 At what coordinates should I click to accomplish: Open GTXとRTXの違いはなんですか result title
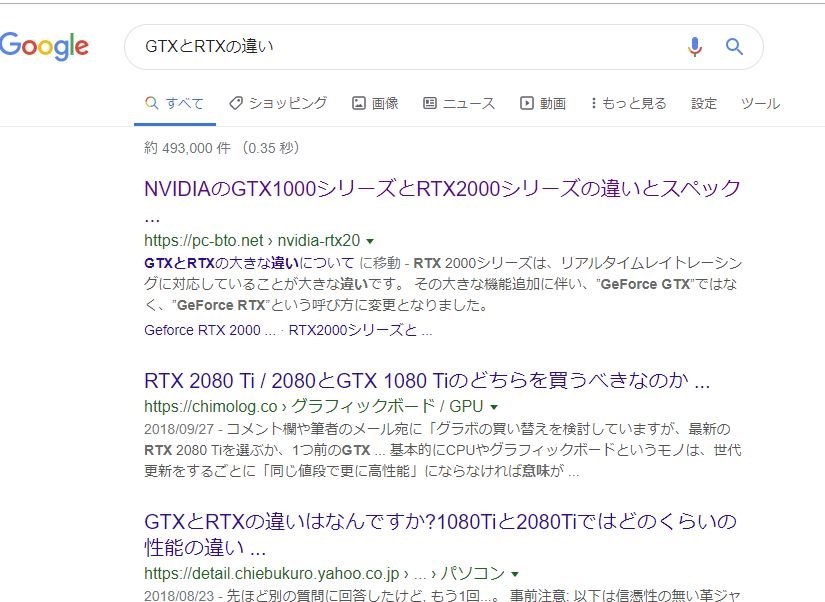point(440,534)
